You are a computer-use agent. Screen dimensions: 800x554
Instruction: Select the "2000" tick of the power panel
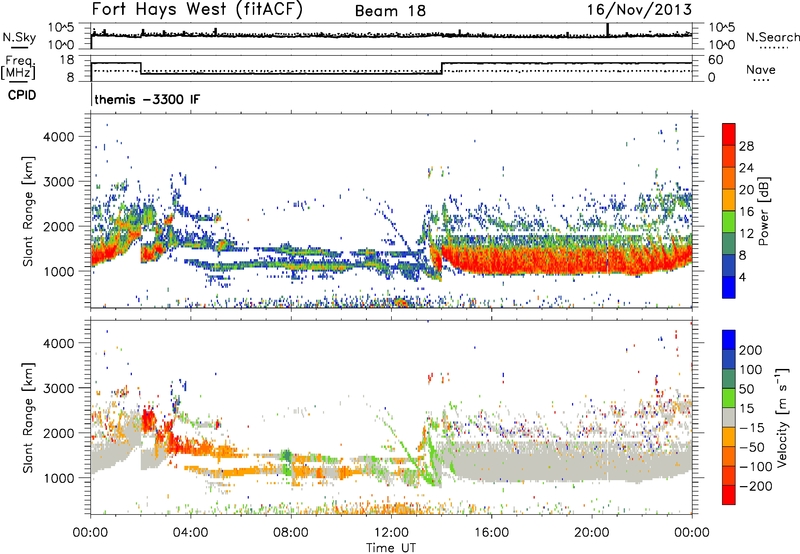pyautogui.click(x=58, y=226)
